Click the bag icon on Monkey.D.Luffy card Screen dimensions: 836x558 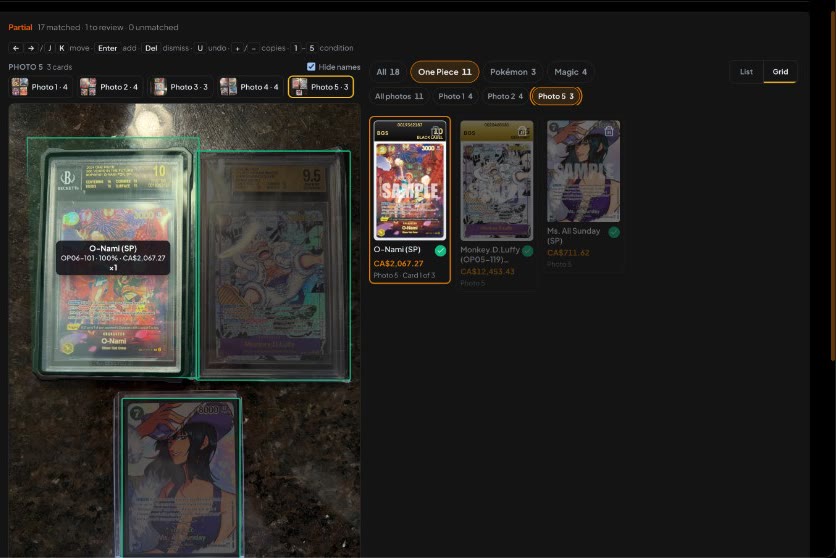522,131
